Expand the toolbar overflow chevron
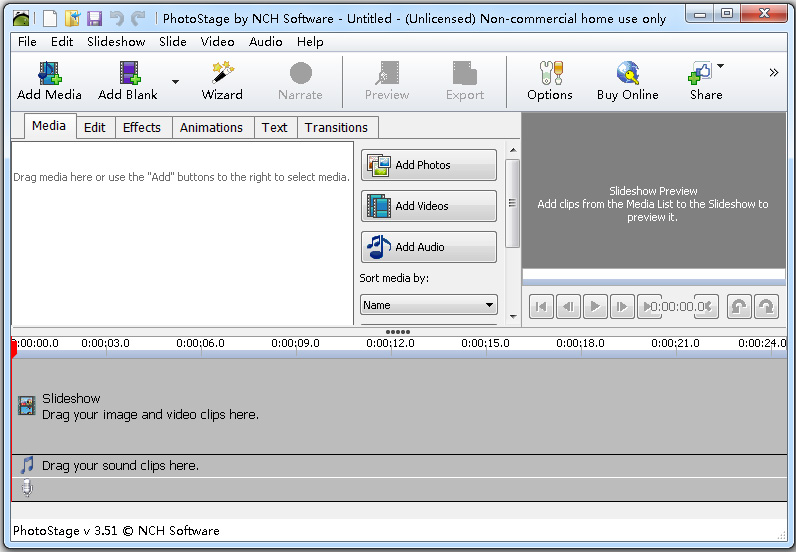796x552 pixels. pyautogui.click(x=774, y=72)
